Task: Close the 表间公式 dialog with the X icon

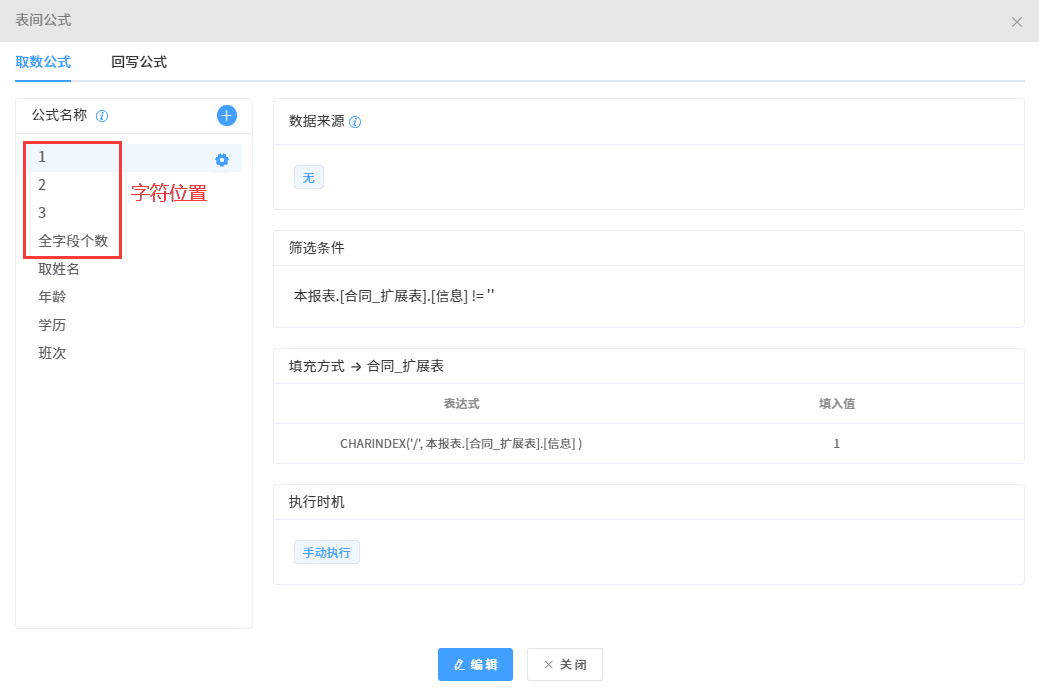Action: [x=1016, y=22]
